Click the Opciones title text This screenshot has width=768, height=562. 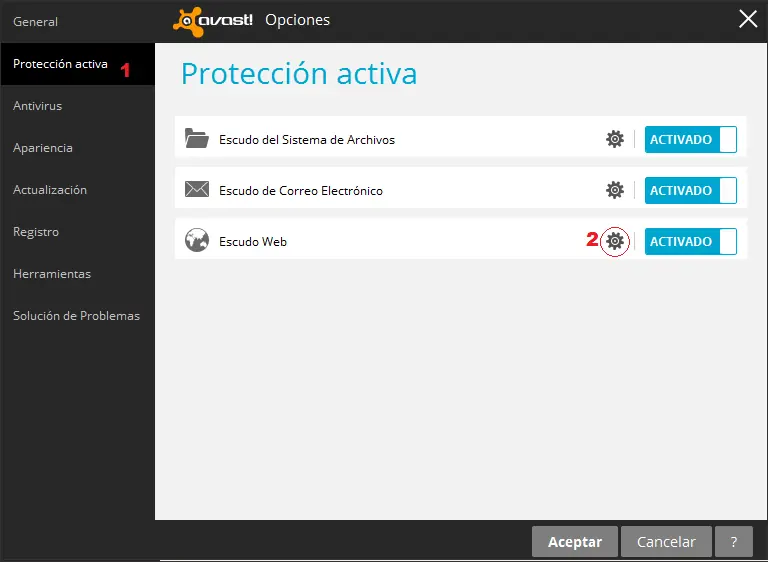[297, 21]
